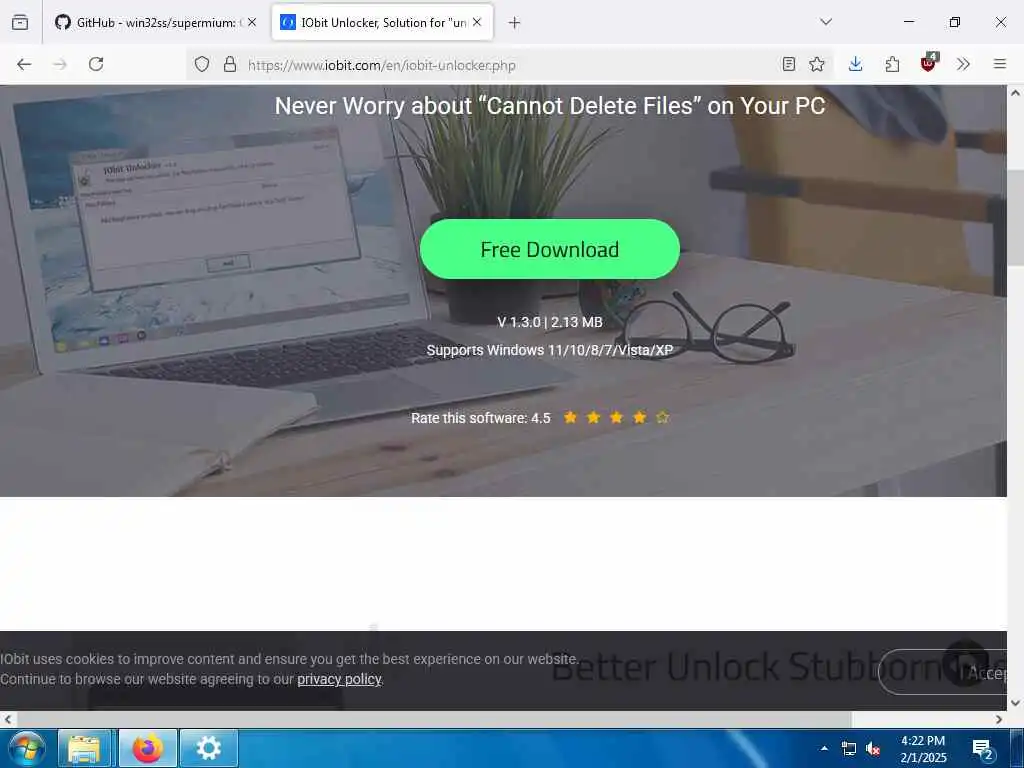The width and height of the screenshot is (1024, 768).
Task: Rate software with the second star
Action: point(593,417)
